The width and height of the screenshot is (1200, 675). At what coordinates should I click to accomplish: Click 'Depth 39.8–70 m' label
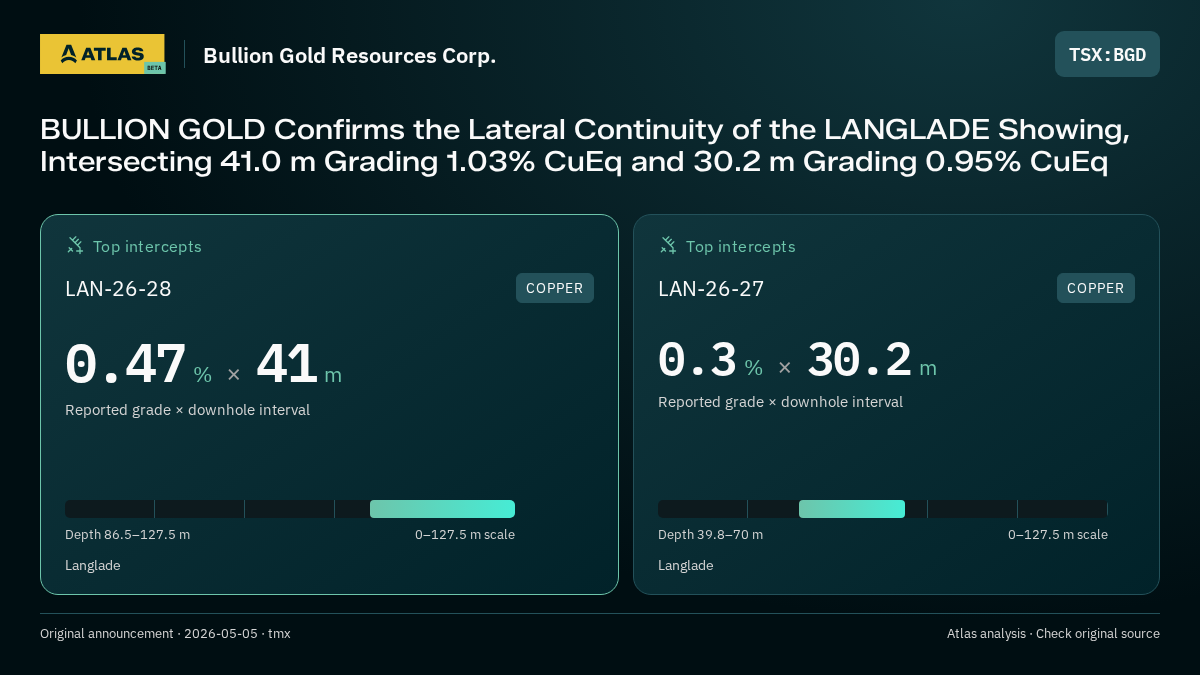coord(710,535)
